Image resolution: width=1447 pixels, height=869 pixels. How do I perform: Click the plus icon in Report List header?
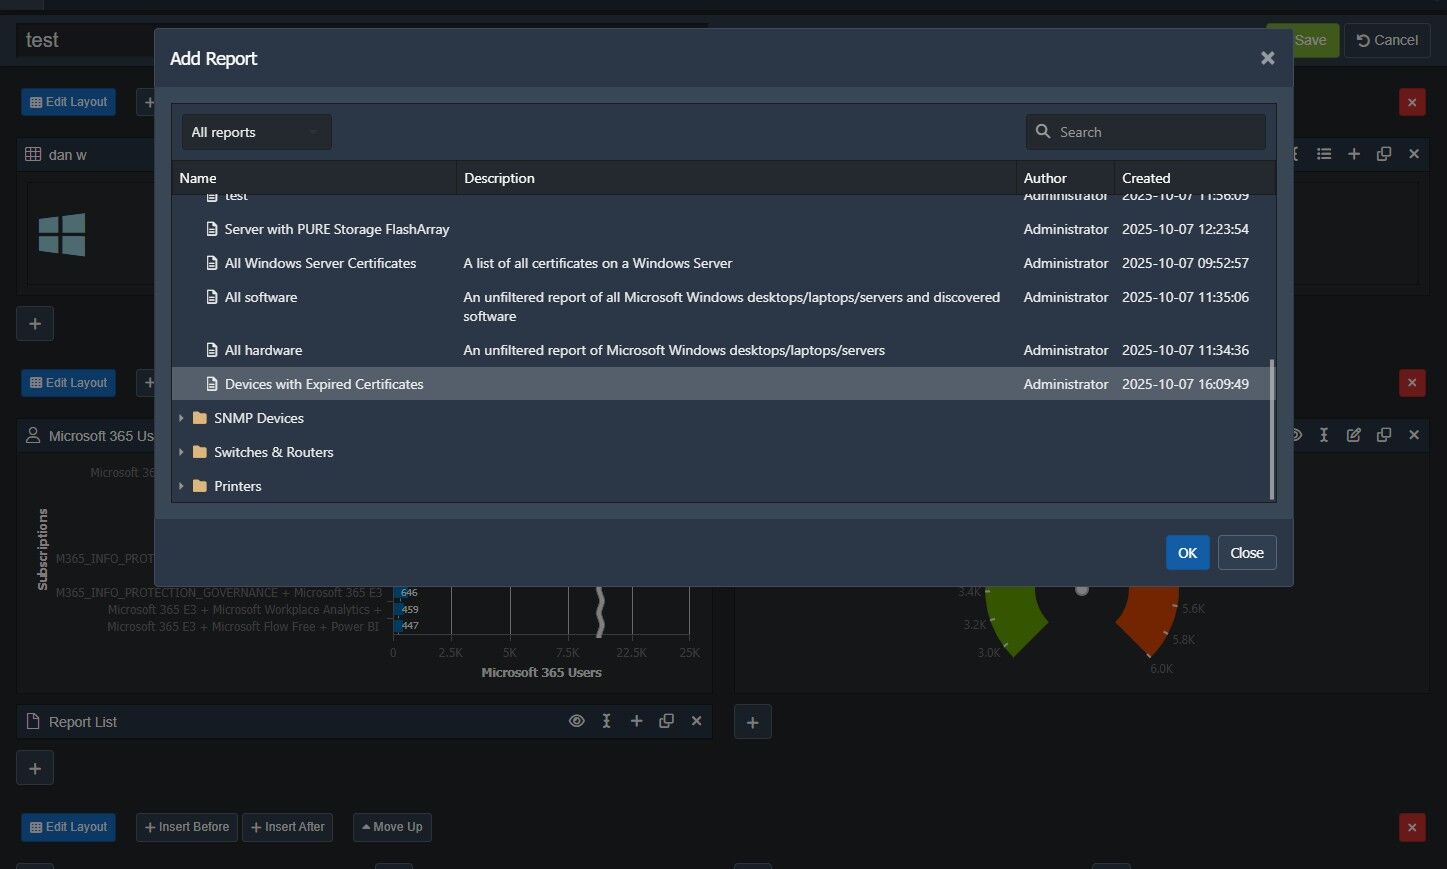(x=636, y=721)
